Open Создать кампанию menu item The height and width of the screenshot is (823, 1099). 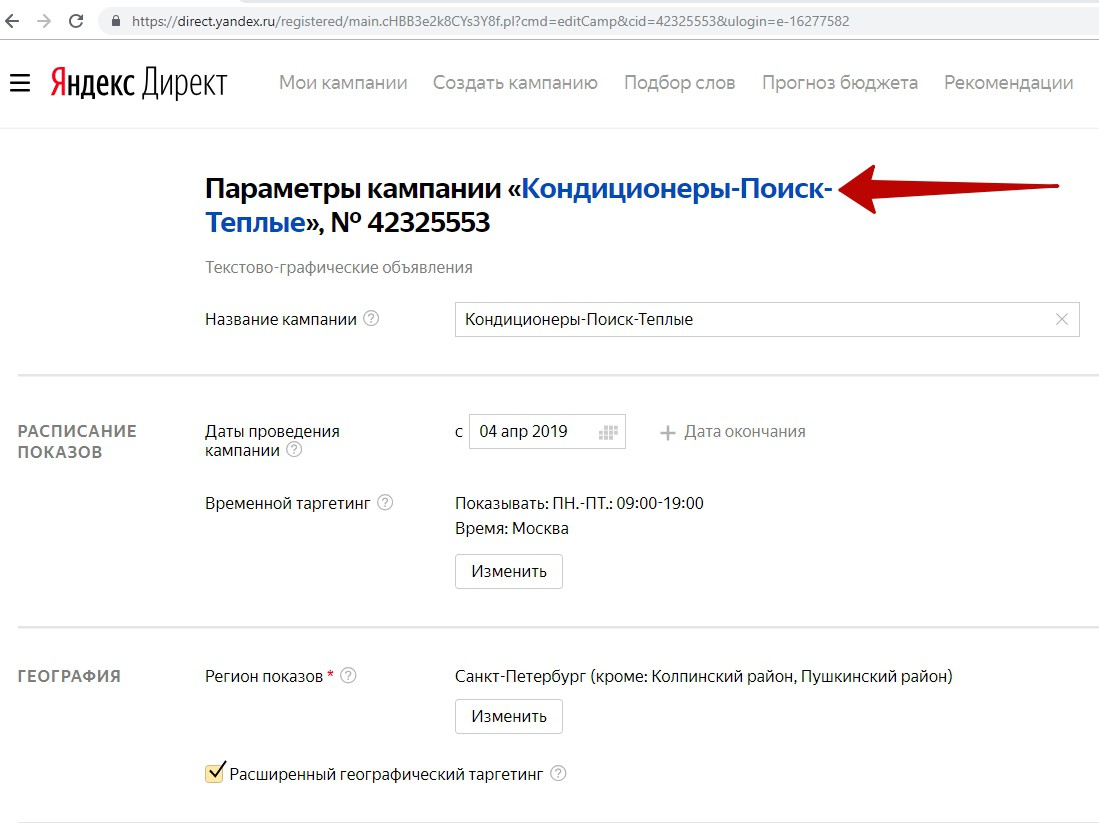(x=515, y=83)
